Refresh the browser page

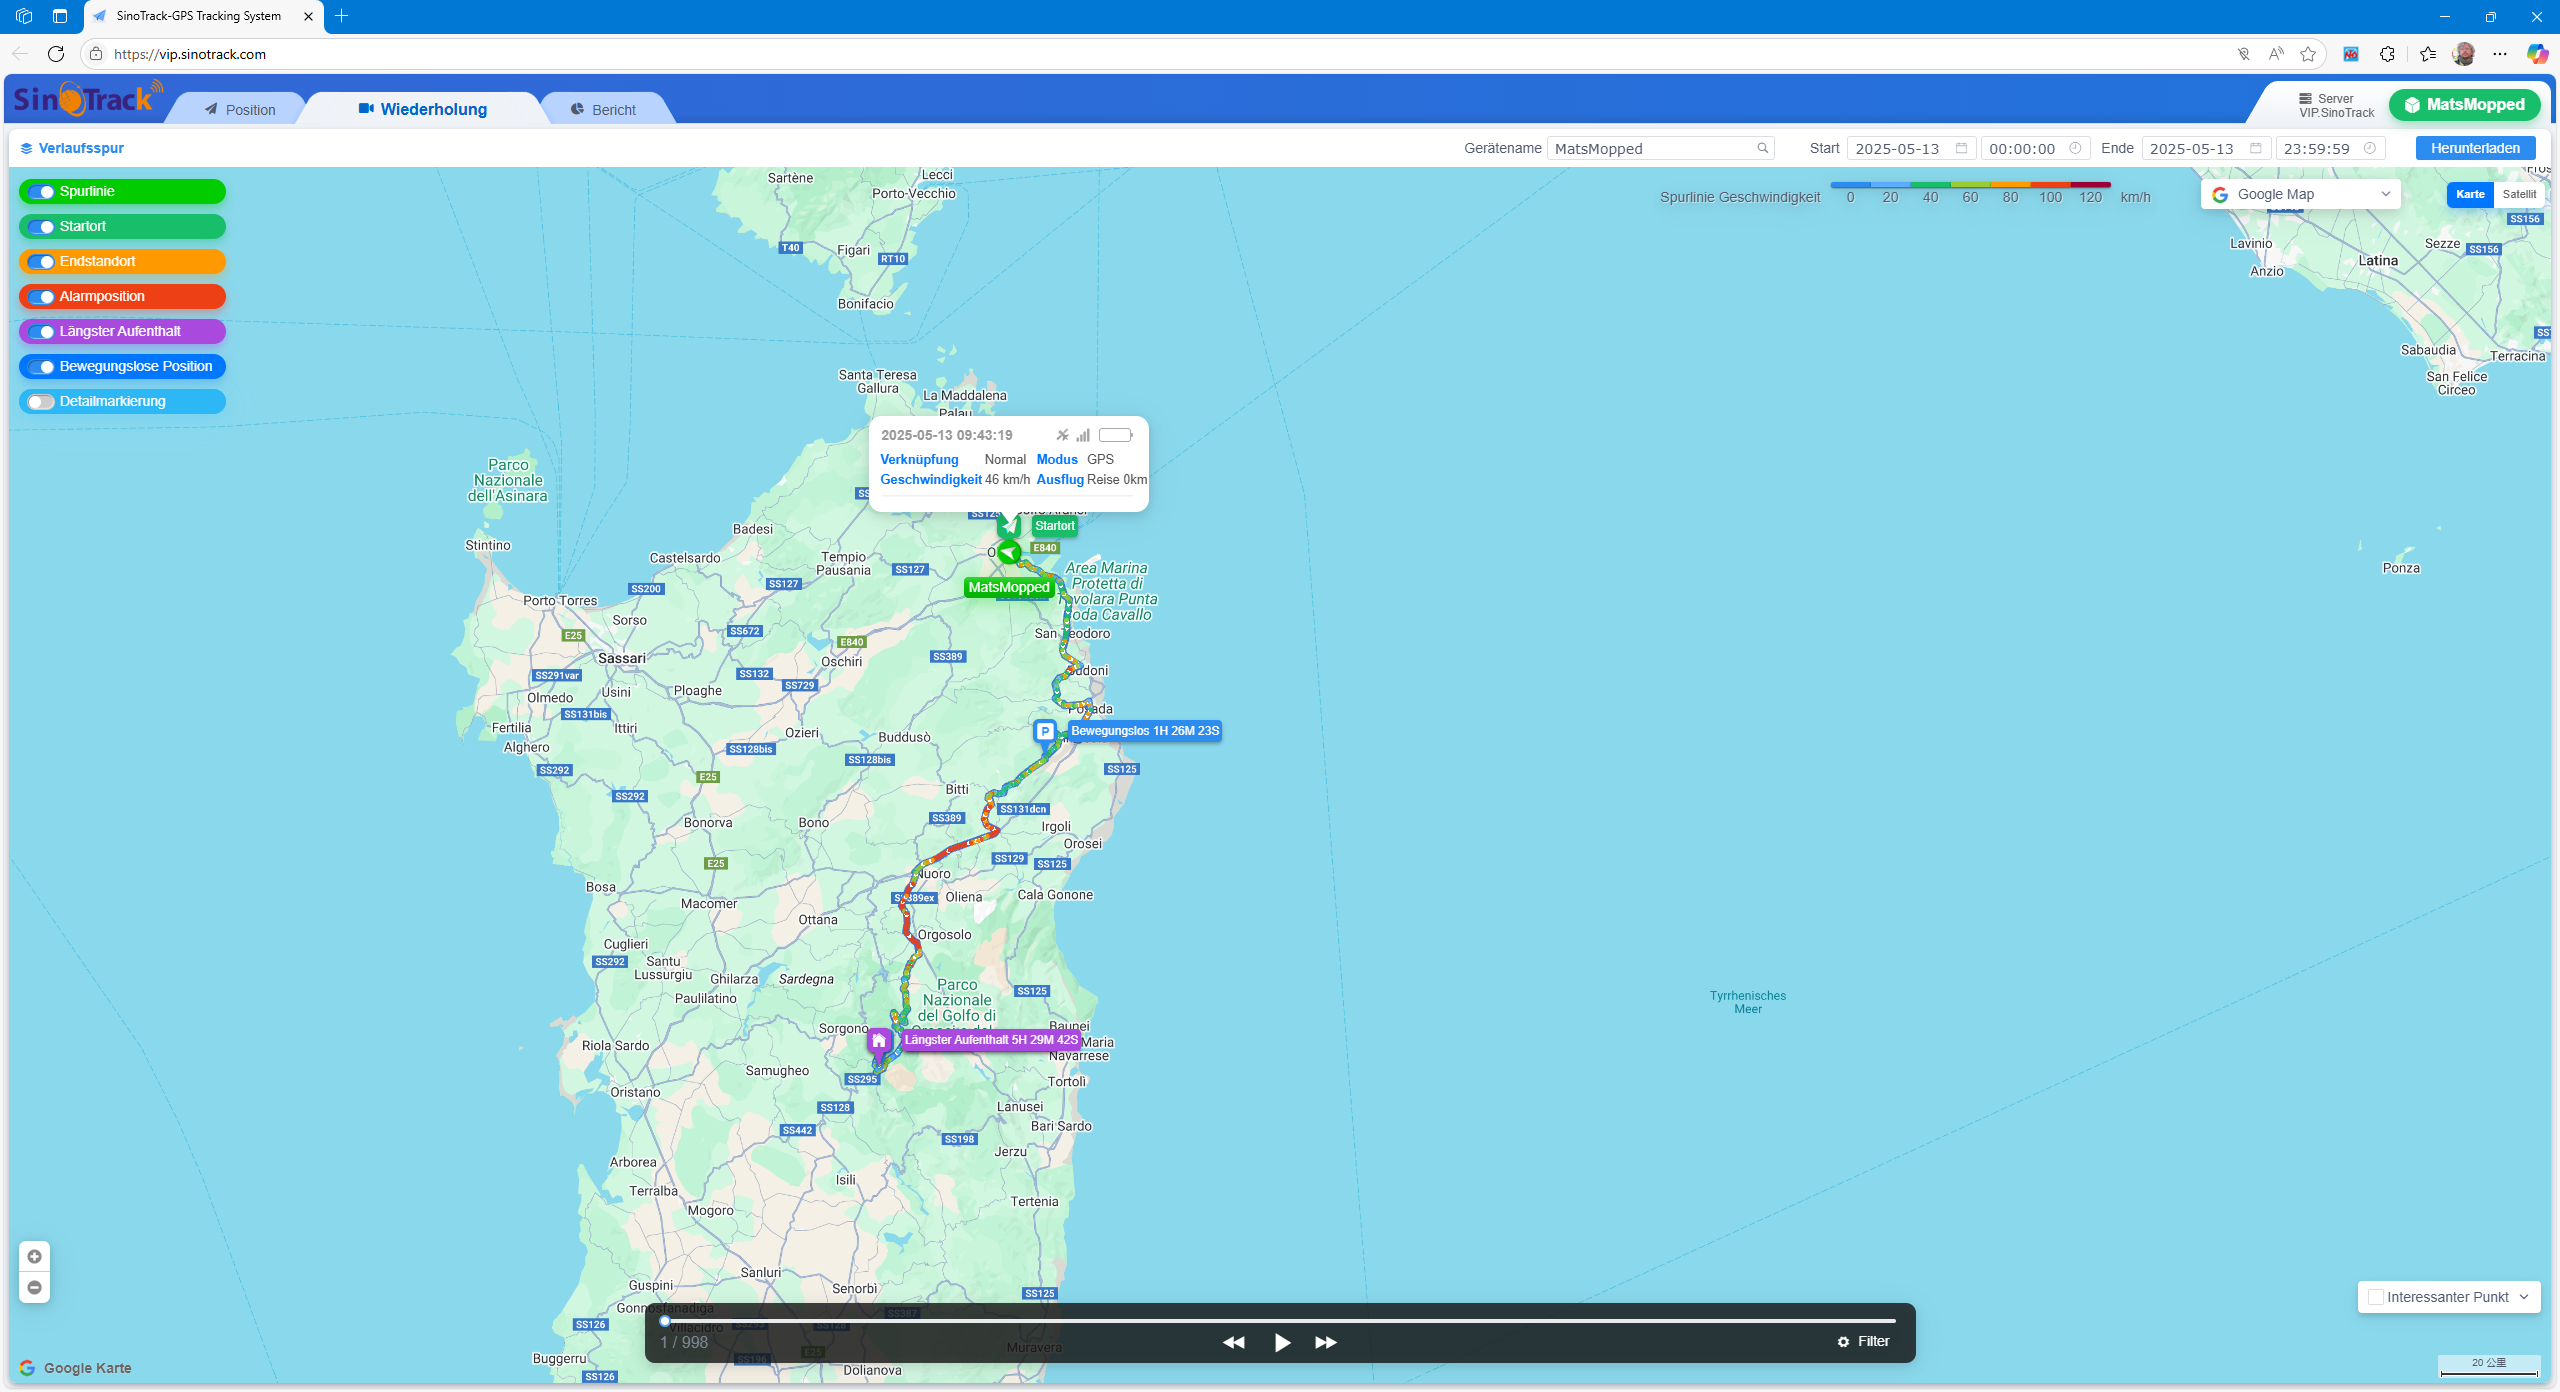tap(56, 54)
